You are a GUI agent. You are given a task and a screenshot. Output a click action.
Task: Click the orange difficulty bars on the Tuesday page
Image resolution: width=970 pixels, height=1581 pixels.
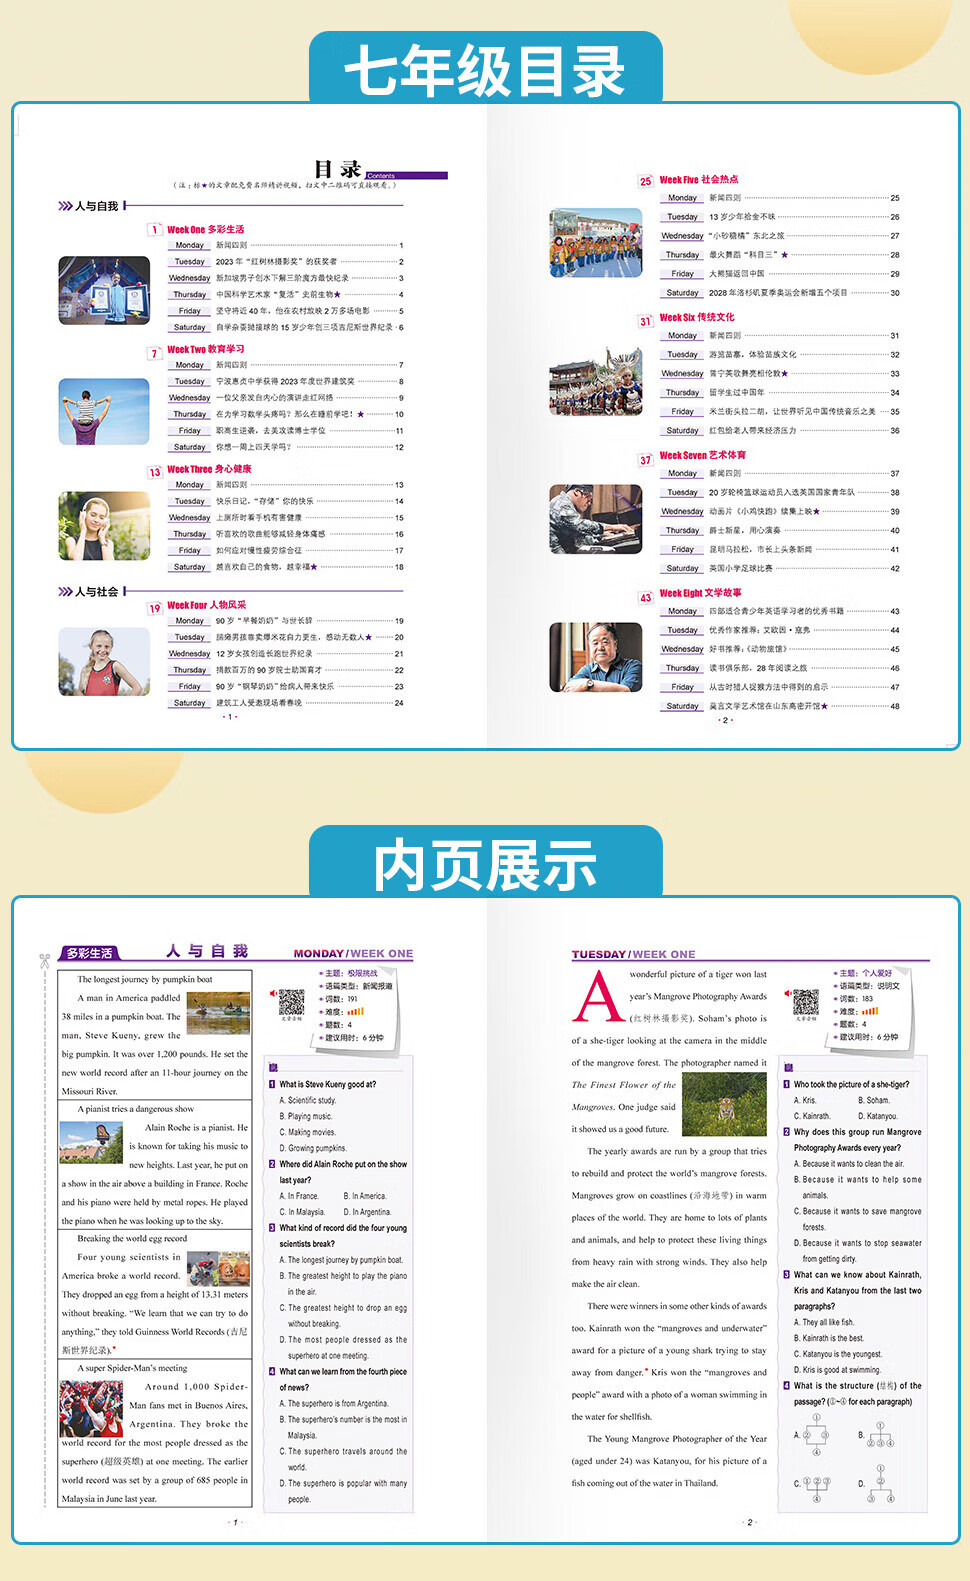870,1011
